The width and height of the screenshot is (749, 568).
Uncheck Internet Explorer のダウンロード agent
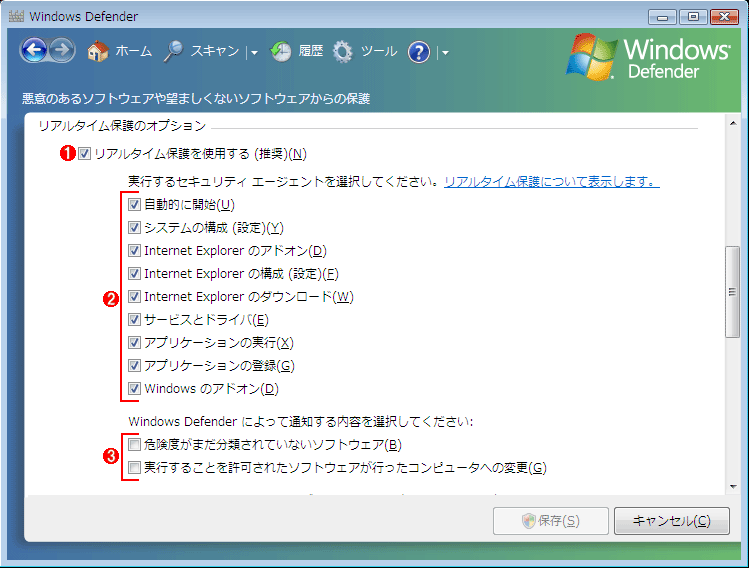[x=134, y=296]
